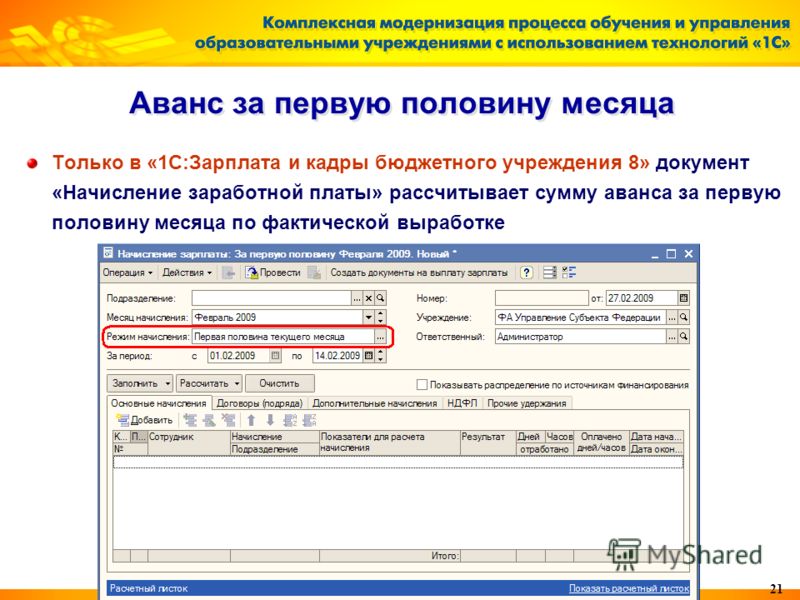The height and width of the screenshot is (600, 800).
Task: Choose Режим начисления via its ellipsis button
Action: (x=380, y=337)
